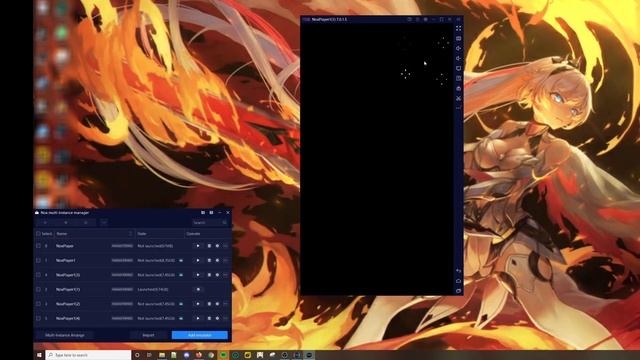
Task: Tick checkbox for NoxPlayer1 row
Action: point(38,260)
